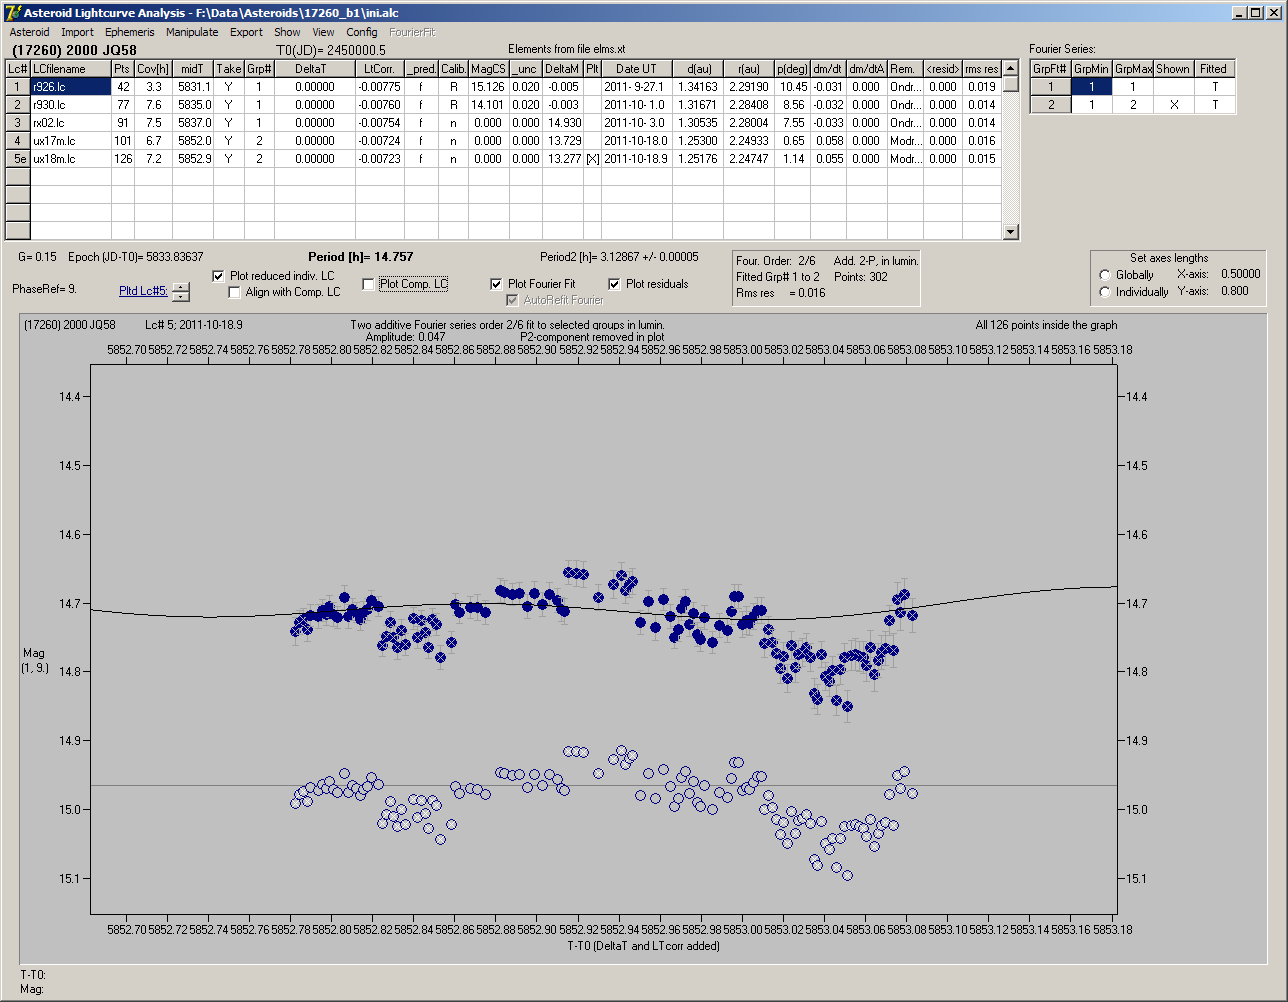Click the Period [h]= 14.757 label
This screenshot has width=1288, height=1002.
pos(360,257)
